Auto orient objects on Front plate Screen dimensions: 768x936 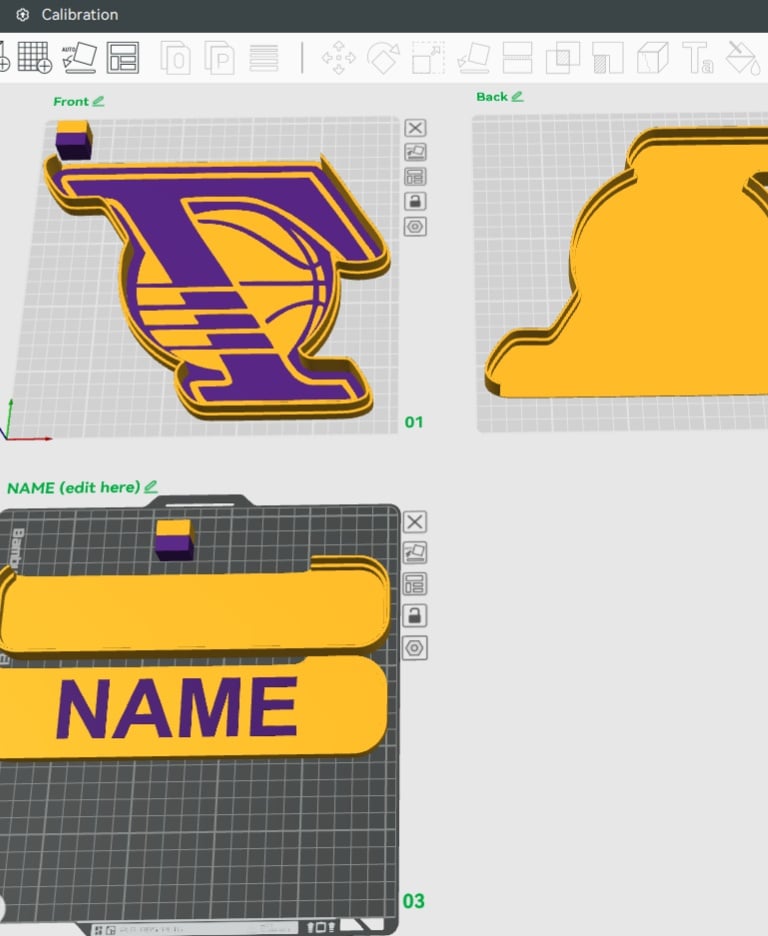[415, 152]
